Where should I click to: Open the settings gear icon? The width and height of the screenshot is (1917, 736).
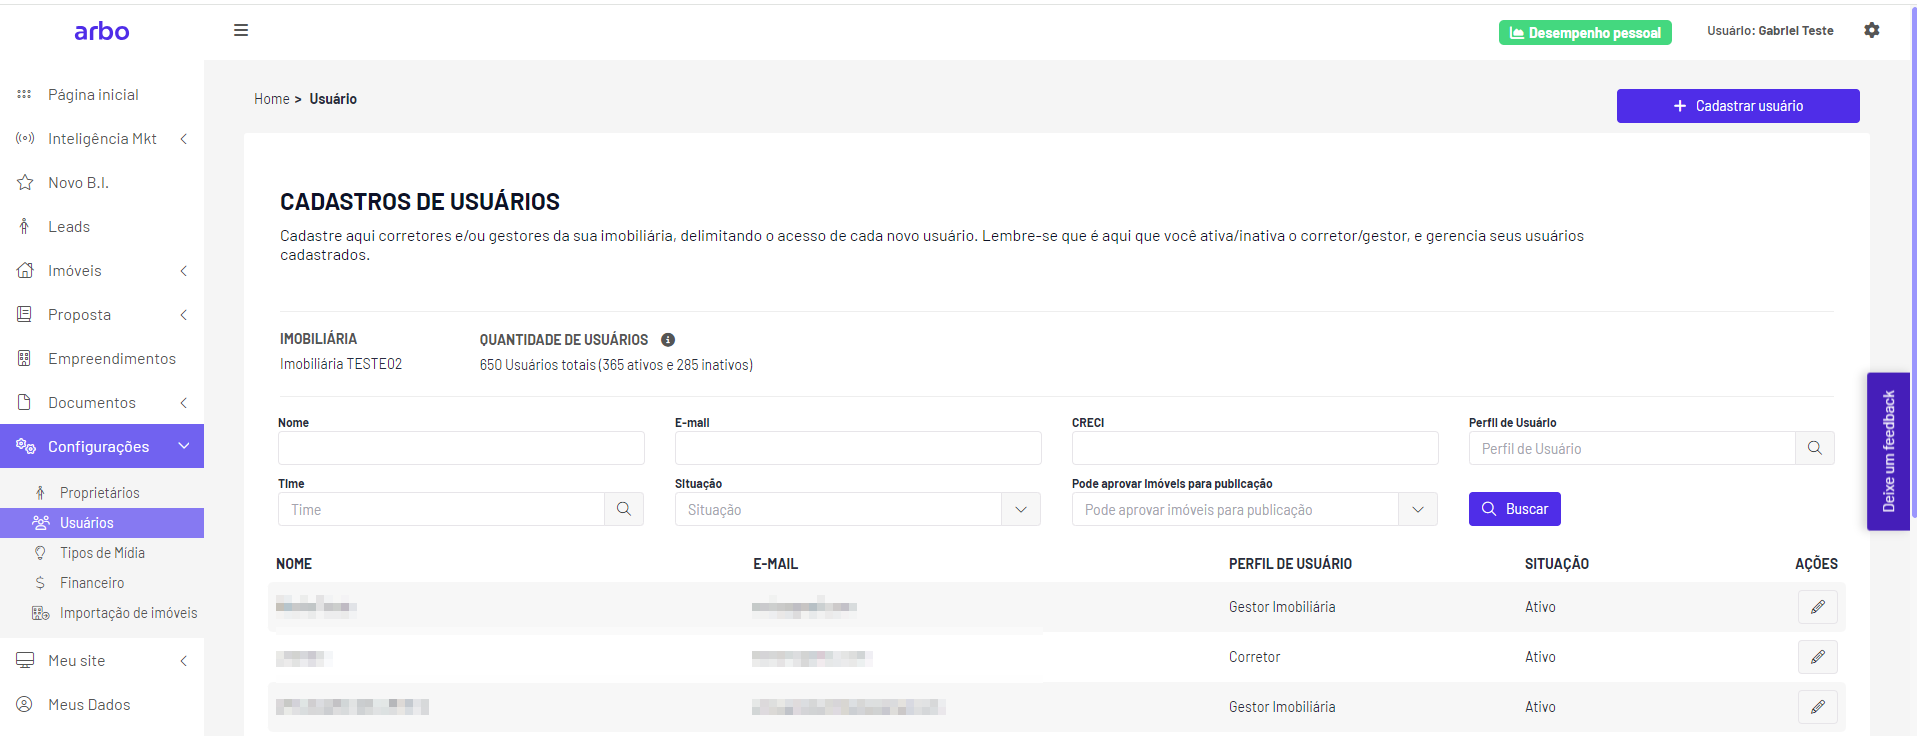coord(1872,30)
